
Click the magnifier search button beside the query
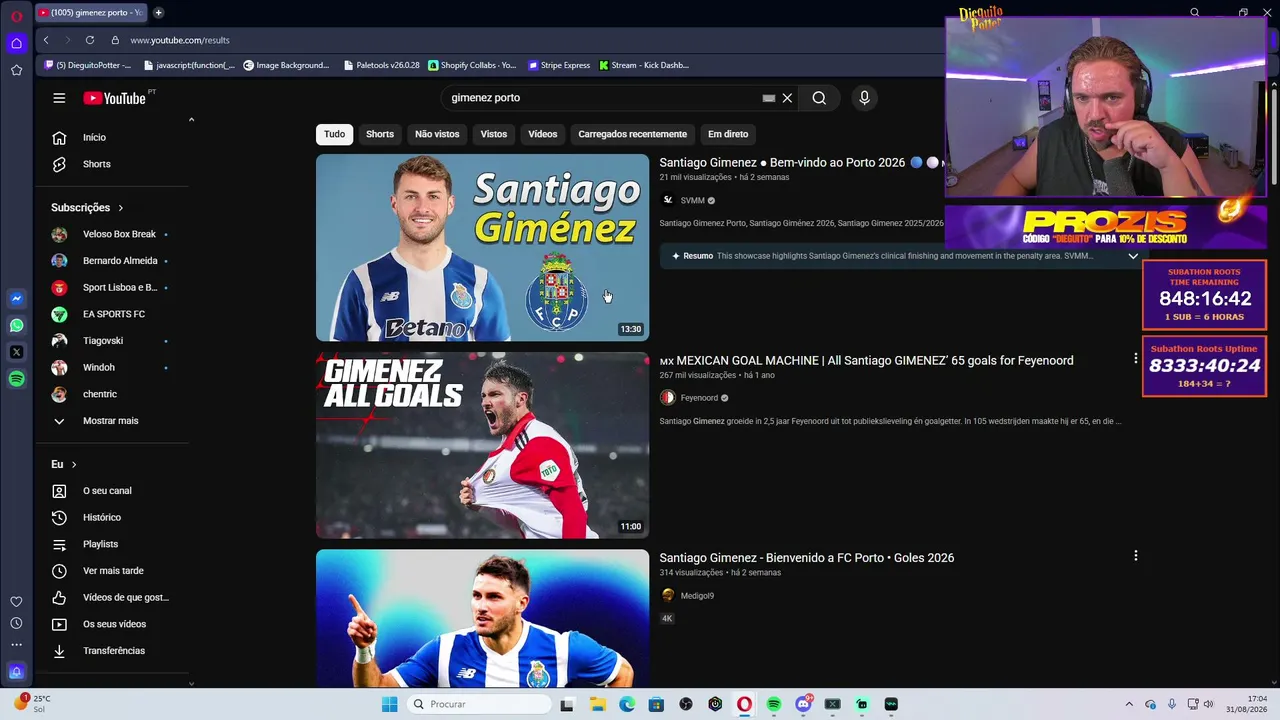[x=819, y=98]
